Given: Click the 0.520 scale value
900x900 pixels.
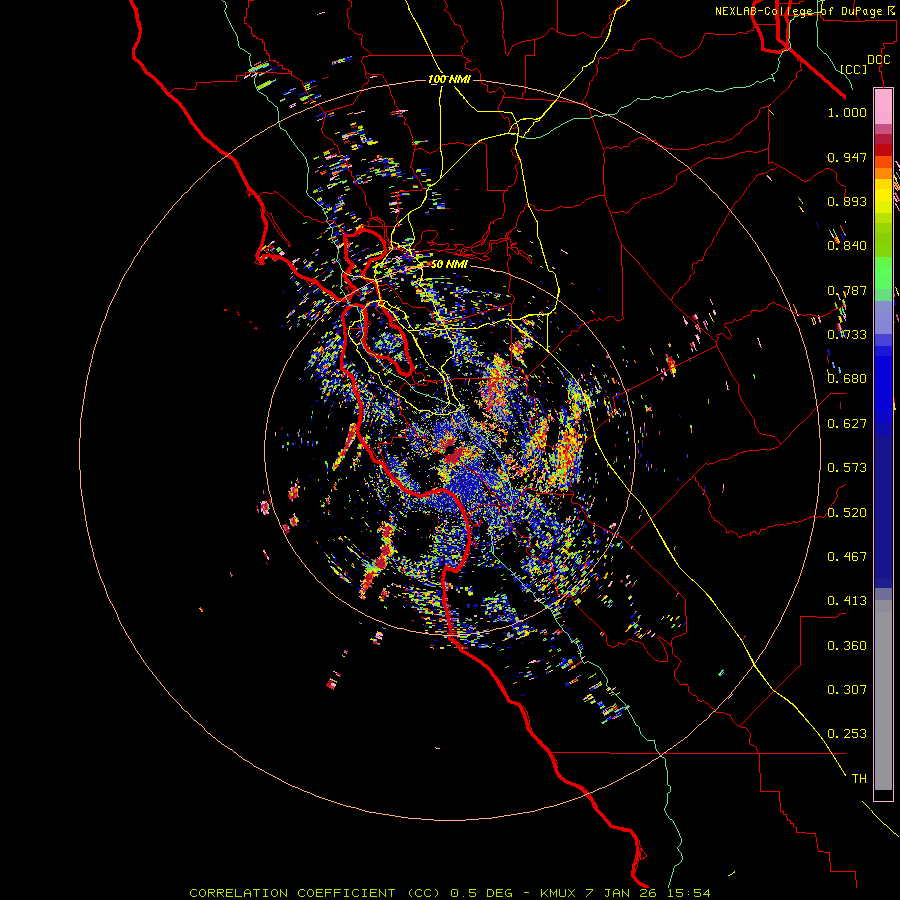Looking at the screenshot, I should pyautogui.click(x=847, y=513).
